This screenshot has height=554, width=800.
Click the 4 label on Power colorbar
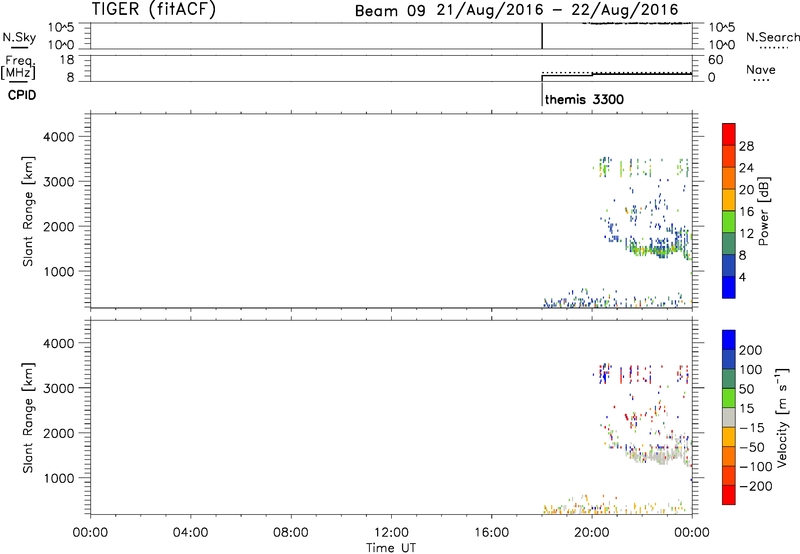click(742, 277)
